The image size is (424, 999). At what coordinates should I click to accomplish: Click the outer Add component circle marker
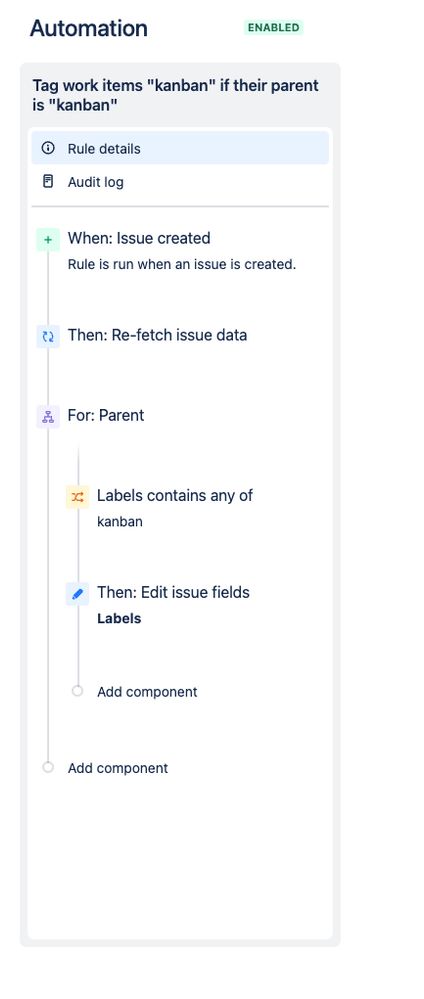coord(48,767)
